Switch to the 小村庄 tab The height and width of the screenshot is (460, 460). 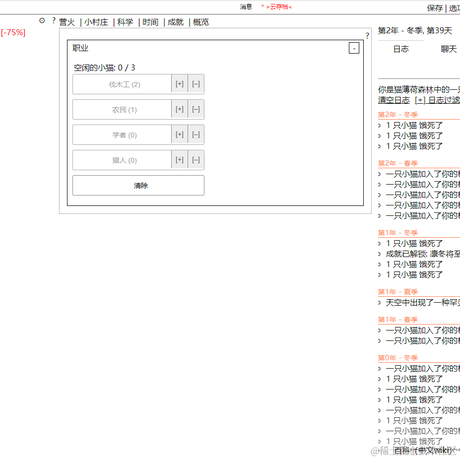coord(96,22)
